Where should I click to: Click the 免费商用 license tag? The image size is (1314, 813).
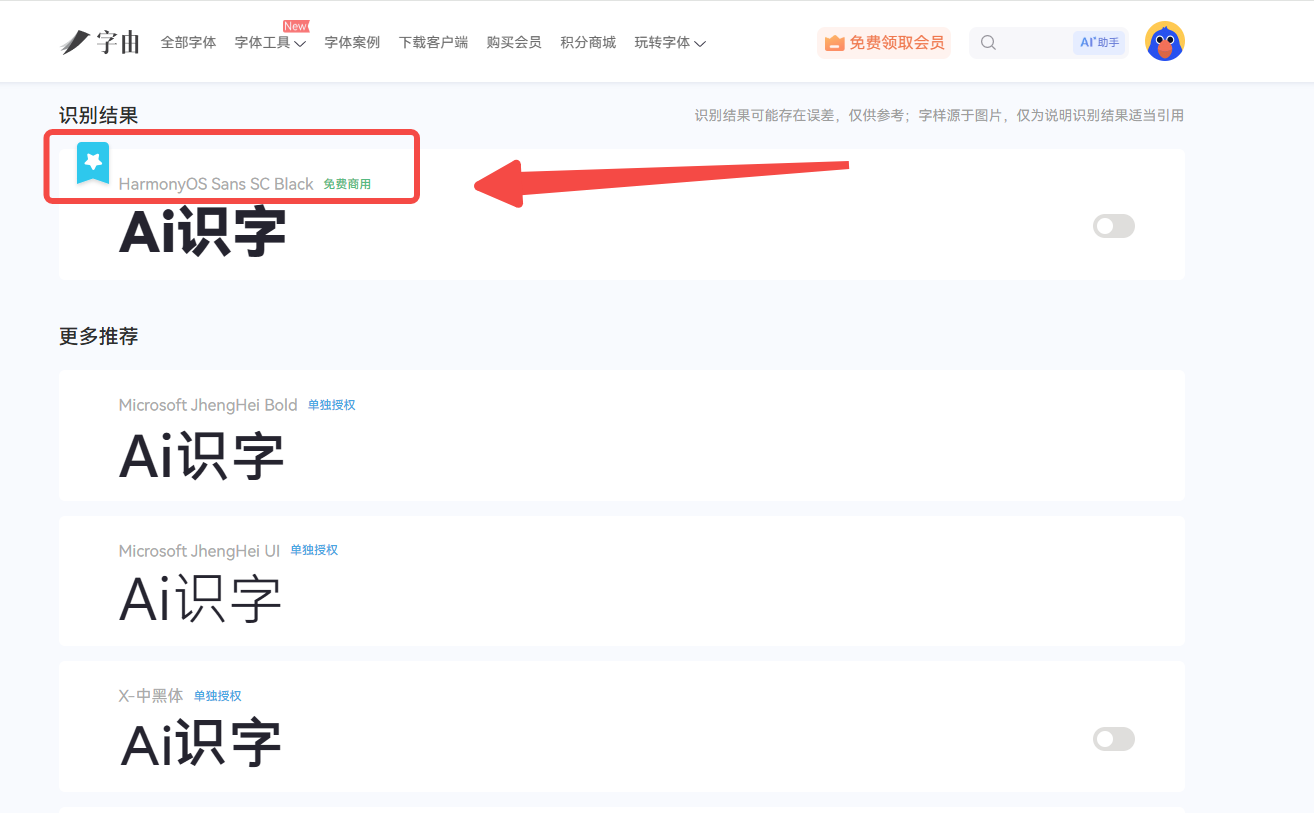(347, 184)
